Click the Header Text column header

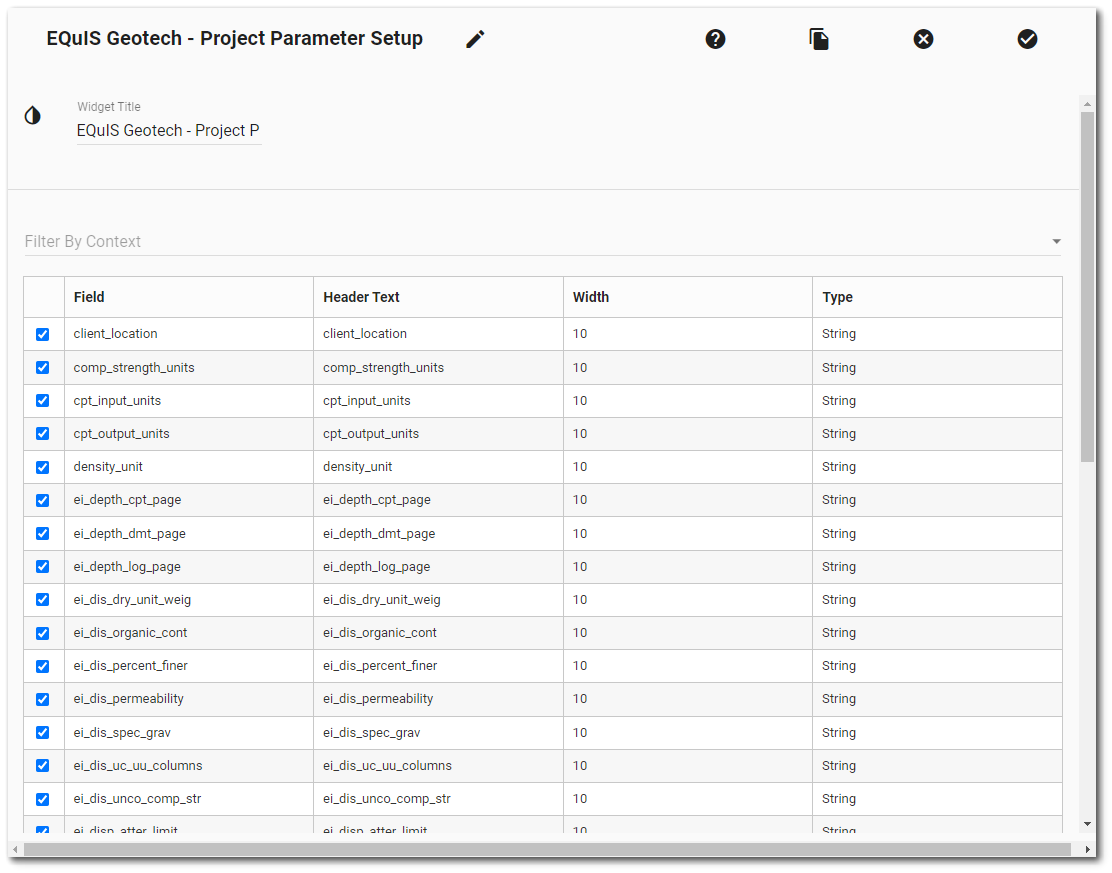[438, 297]
